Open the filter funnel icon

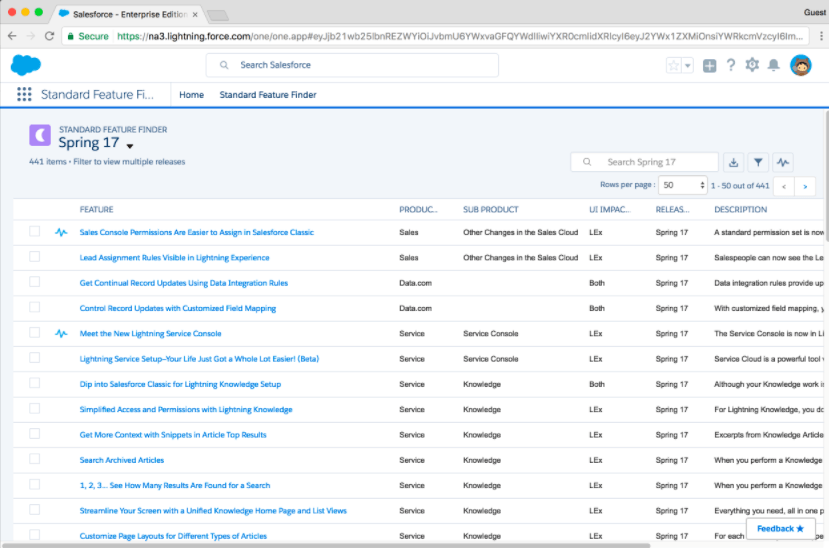coord(758,162)
